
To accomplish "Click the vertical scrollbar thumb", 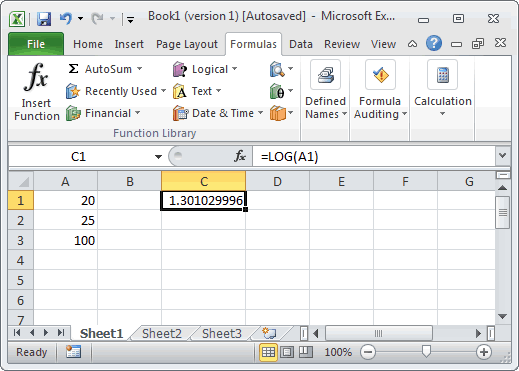I will pos(502,212).
